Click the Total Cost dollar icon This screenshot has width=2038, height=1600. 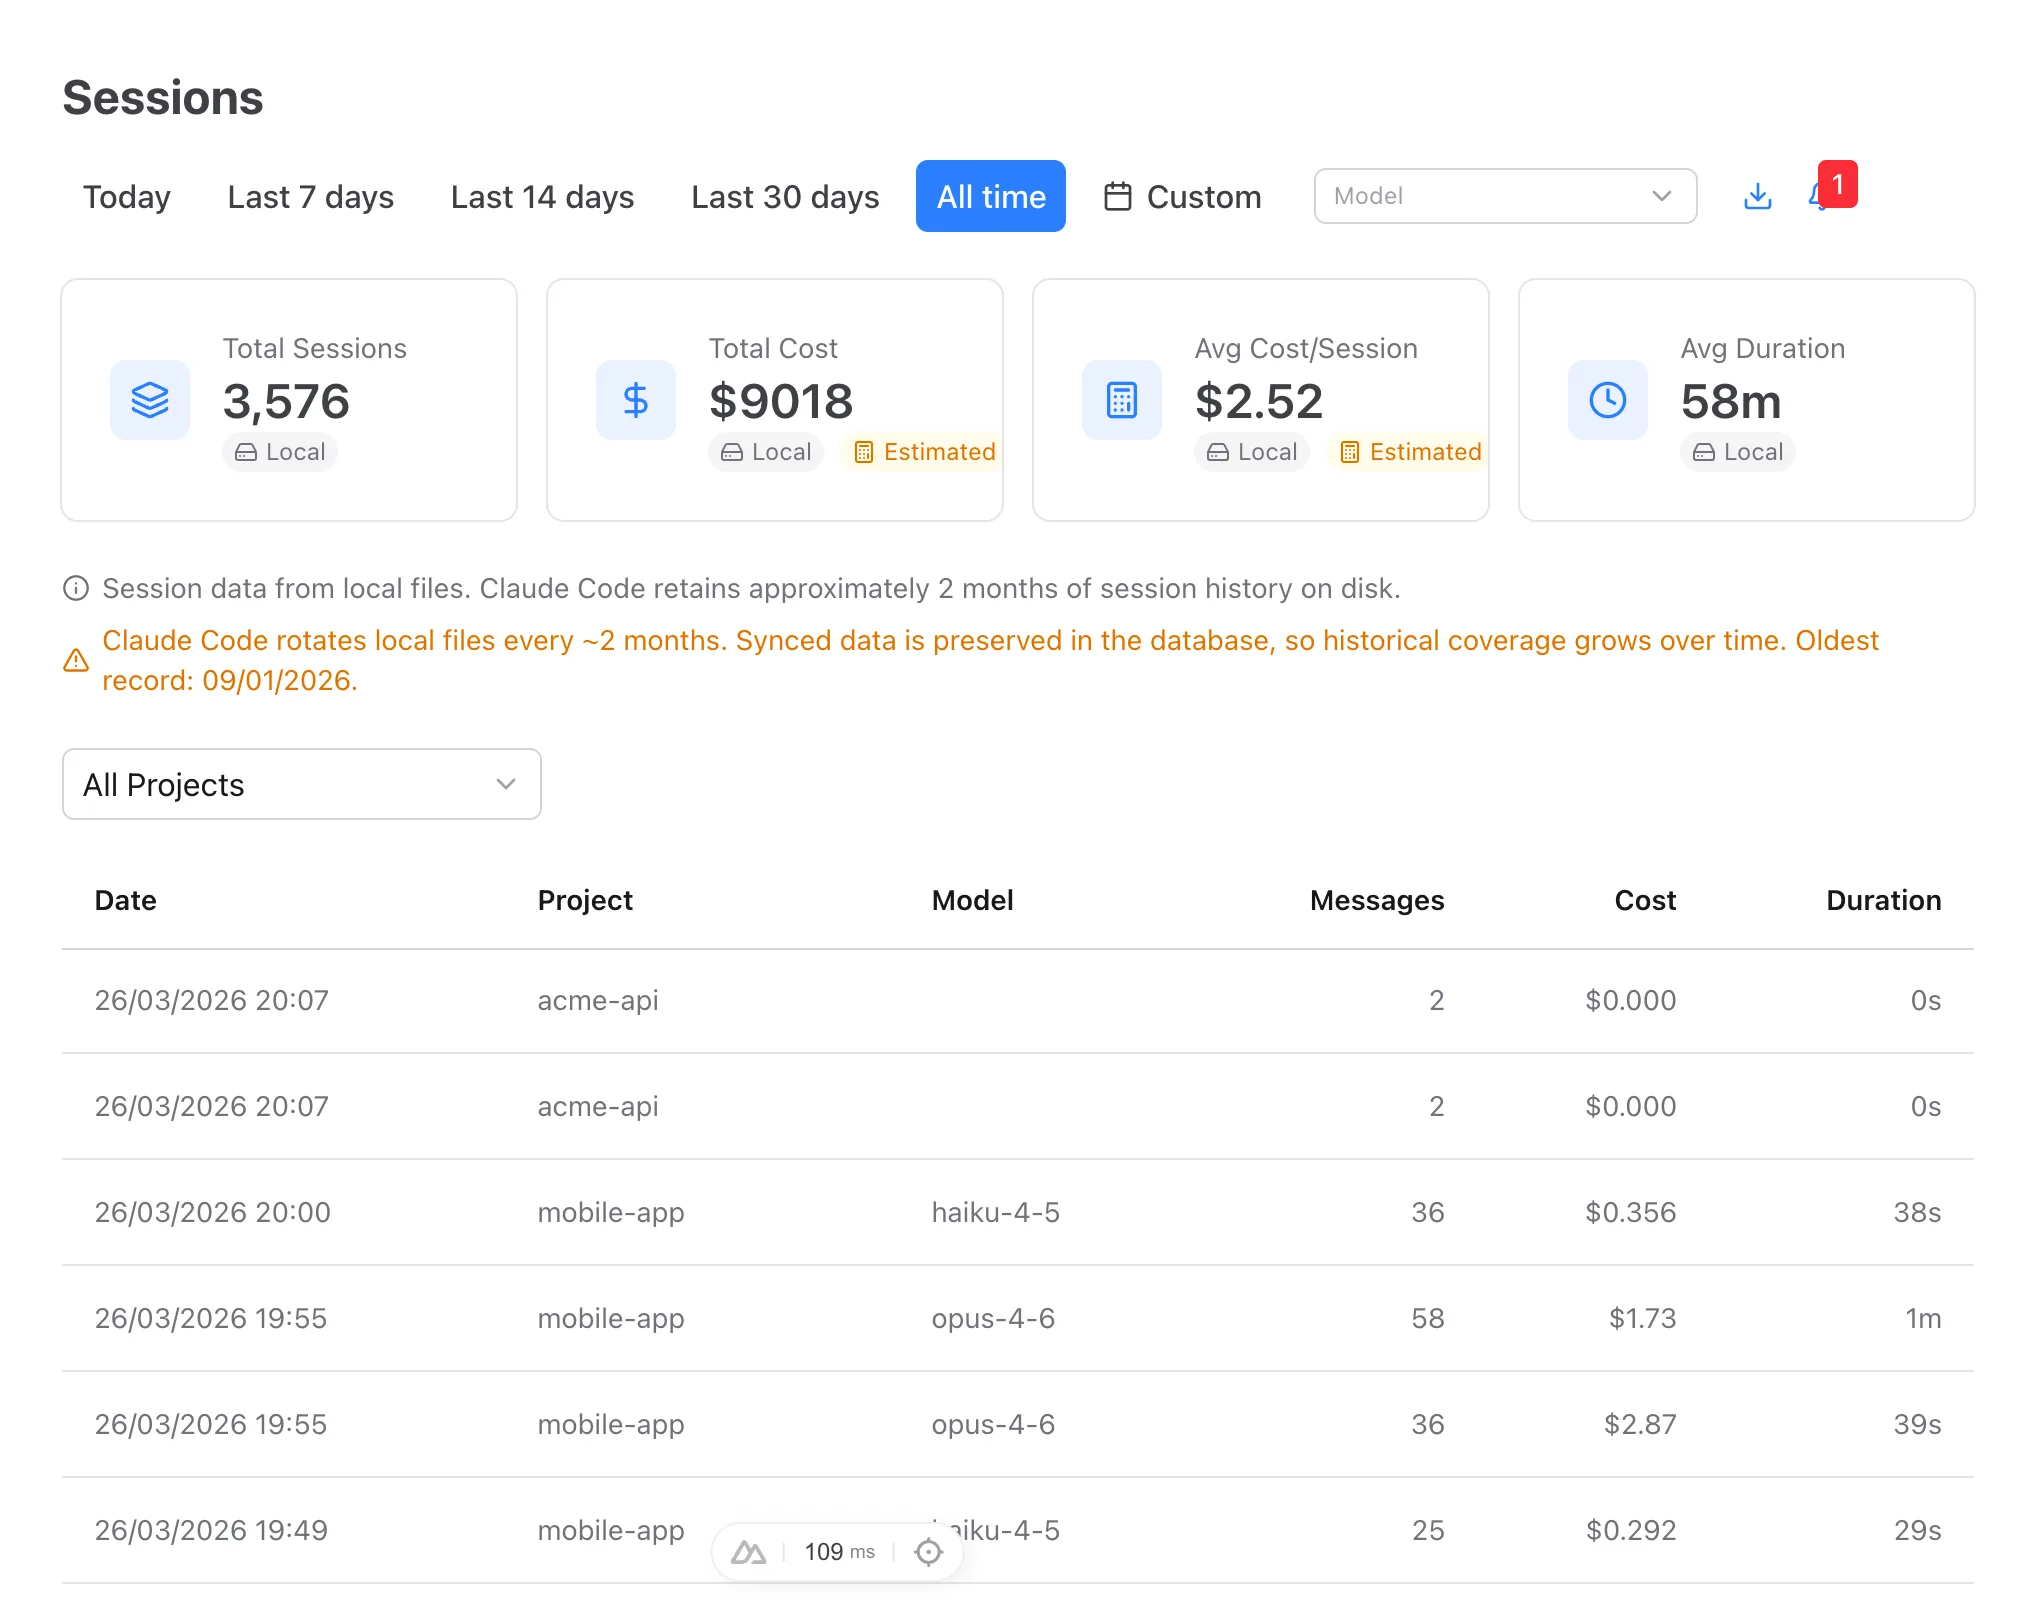[636, 400]
